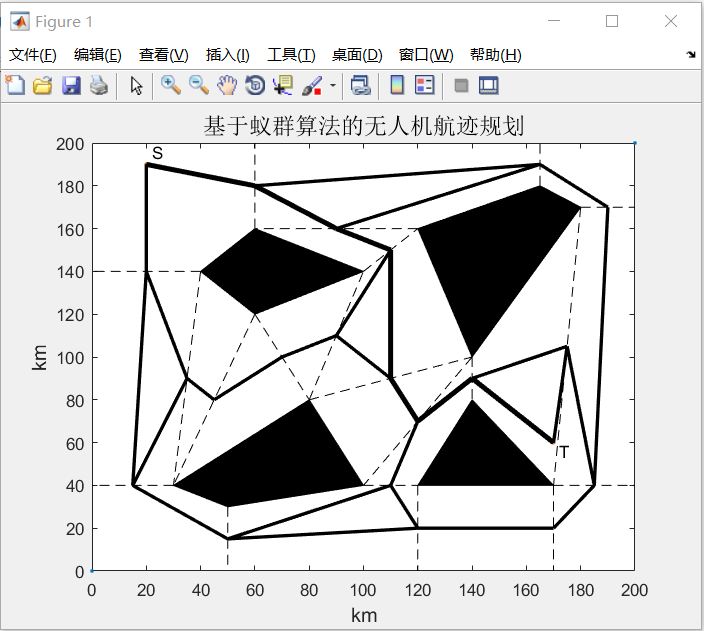
Task: Select the Data Cursor tool
Action: pyautogui.click(x=283, y=85)
